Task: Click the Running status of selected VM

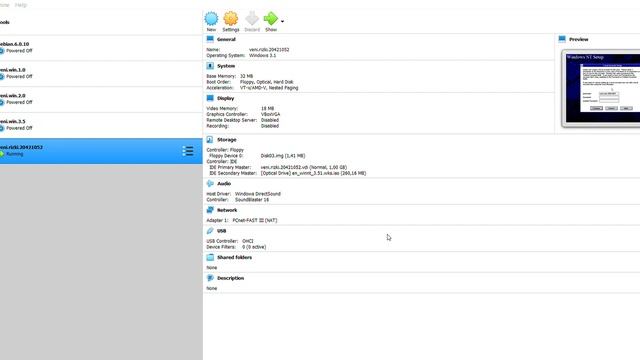Action: click(x=15, y=154)
